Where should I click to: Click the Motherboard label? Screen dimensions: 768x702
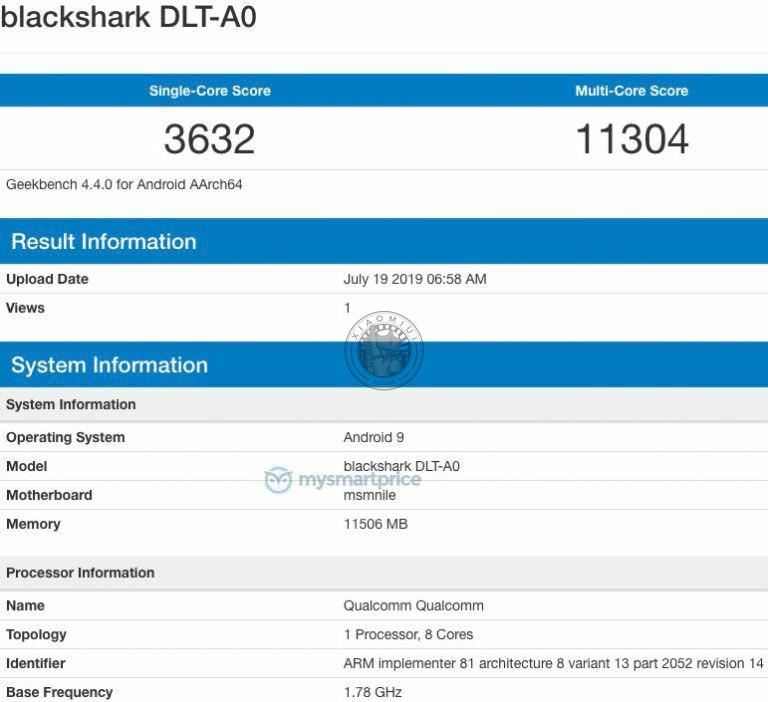point(49,495)
